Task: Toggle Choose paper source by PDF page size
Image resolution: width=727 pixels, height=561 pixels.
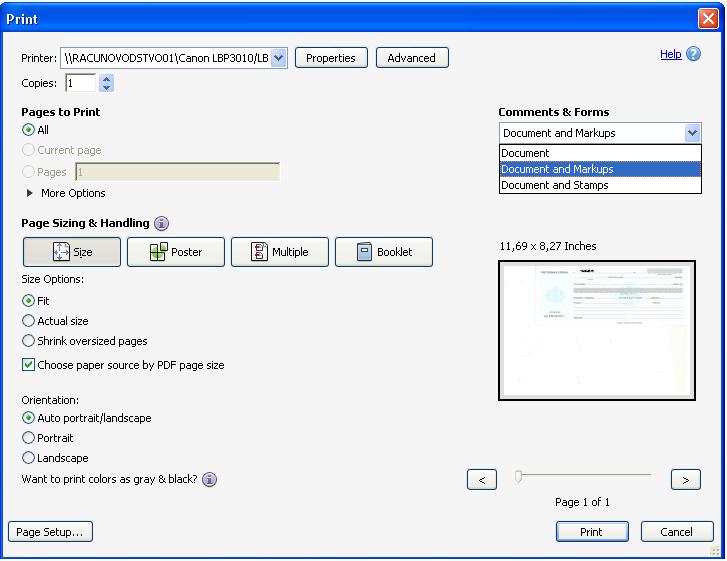Action: point(28,365)
